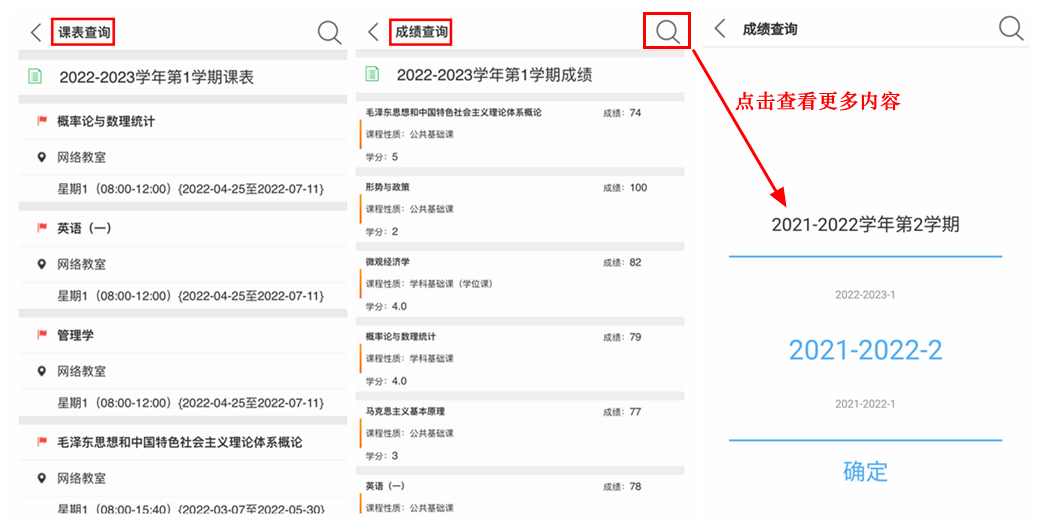Tap the red flag beside 管理学

tap(42, 335)
